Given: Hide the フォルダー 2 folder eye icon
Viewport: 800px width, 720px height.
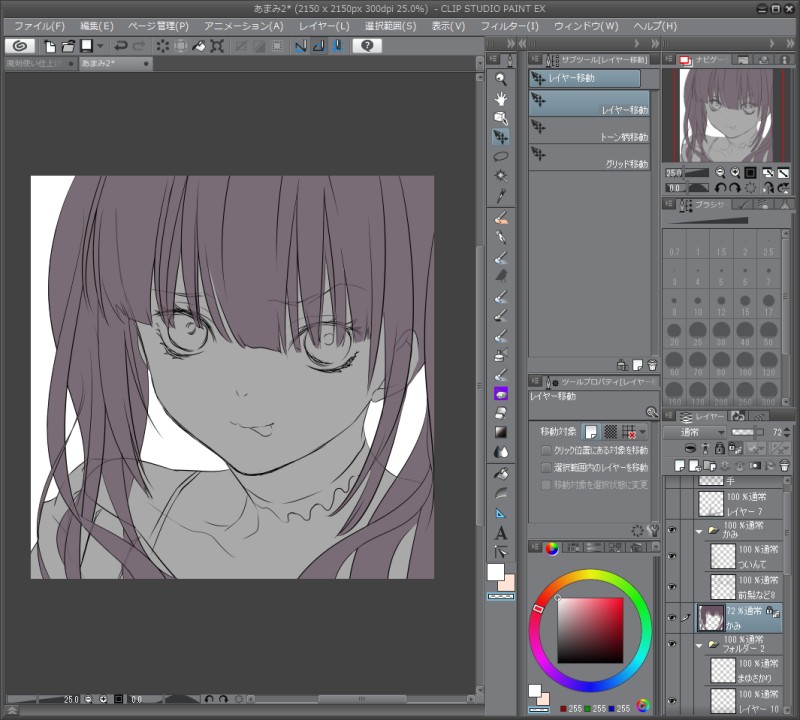Looking at the screenshot, I should (x=672, y=644).
